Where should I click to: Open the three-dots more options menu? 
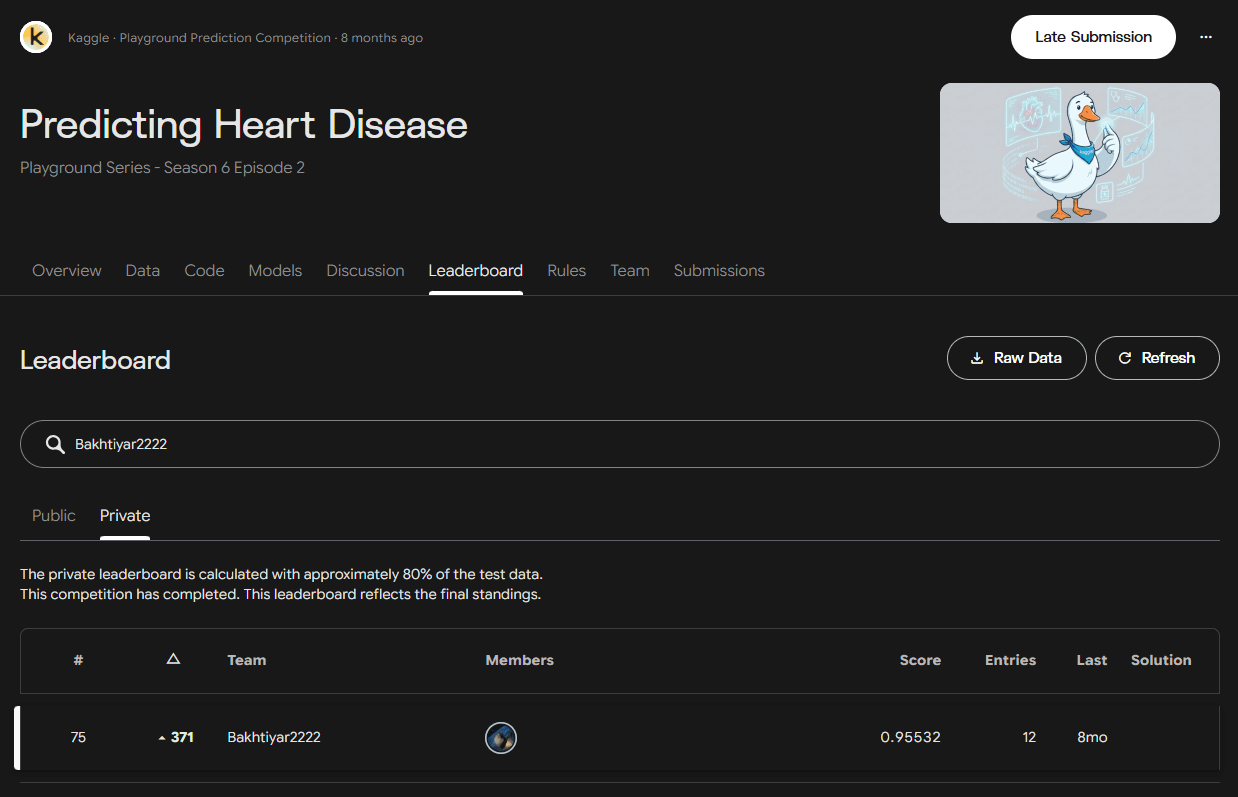[1206, 37]
